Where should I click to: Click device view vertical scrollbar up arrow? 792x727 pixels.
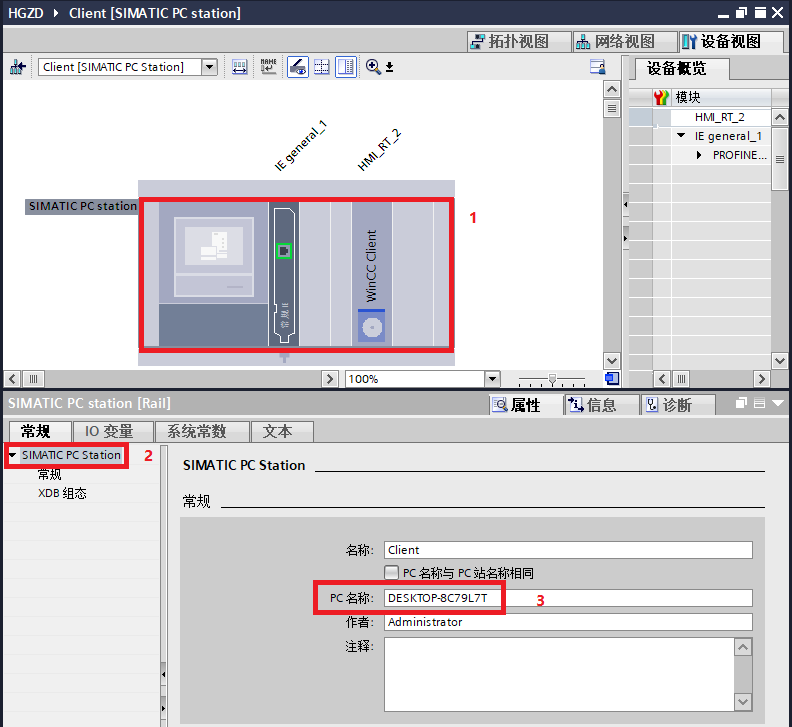click(612, 90)
